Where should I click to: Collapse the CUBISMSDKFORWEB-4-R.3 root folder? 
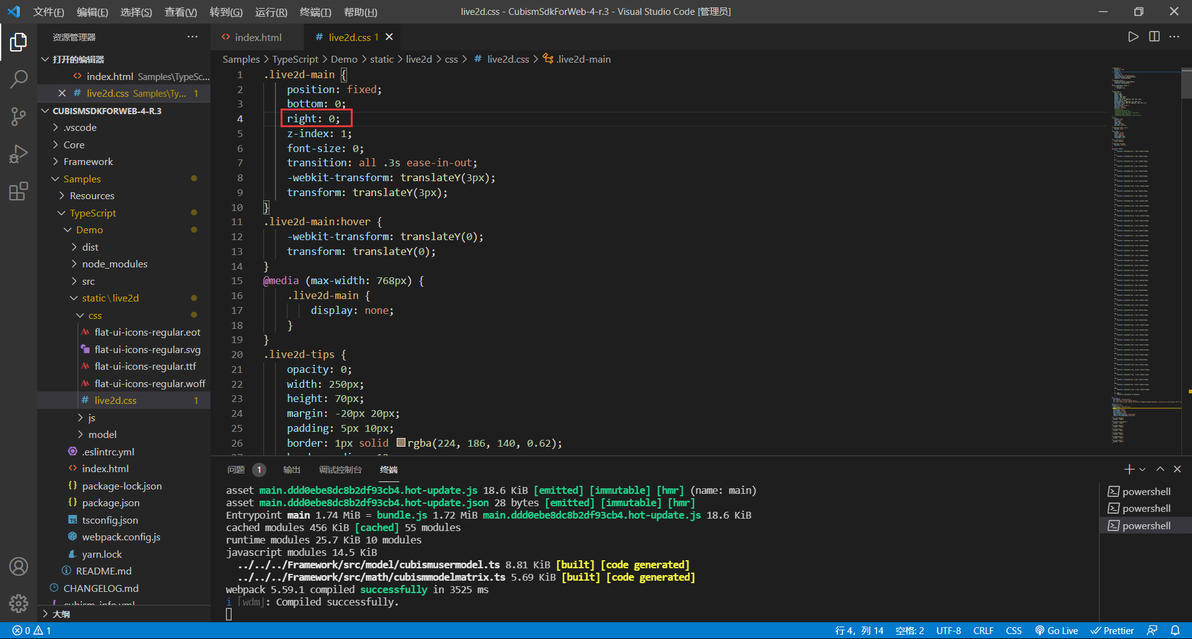pos(45,111)
